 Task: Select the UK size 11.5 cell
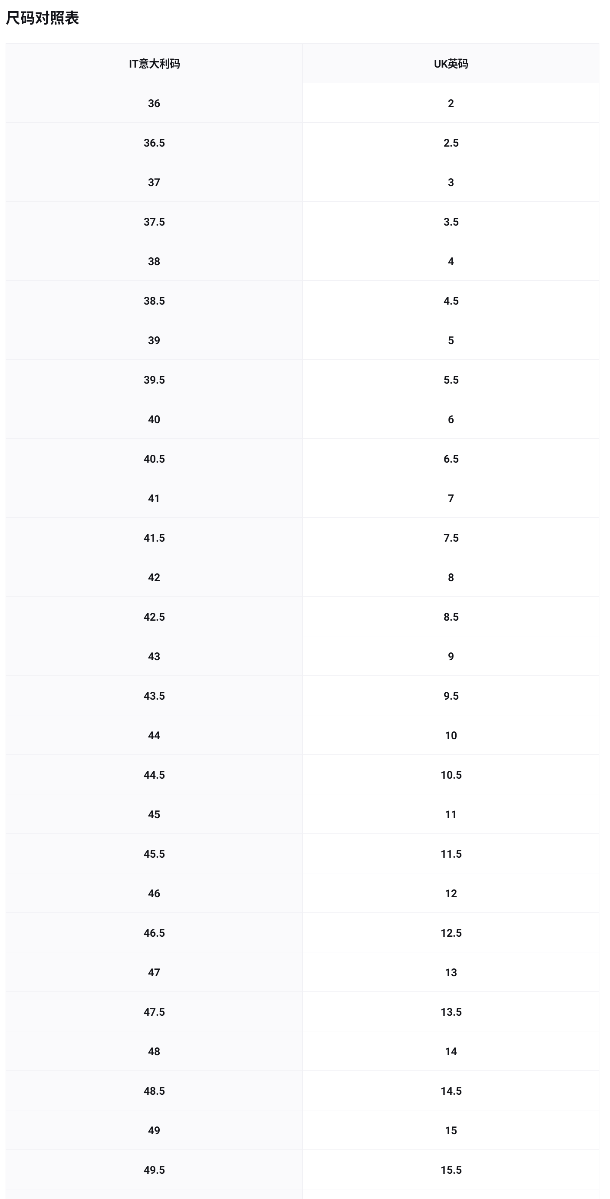tap(451, 854)
